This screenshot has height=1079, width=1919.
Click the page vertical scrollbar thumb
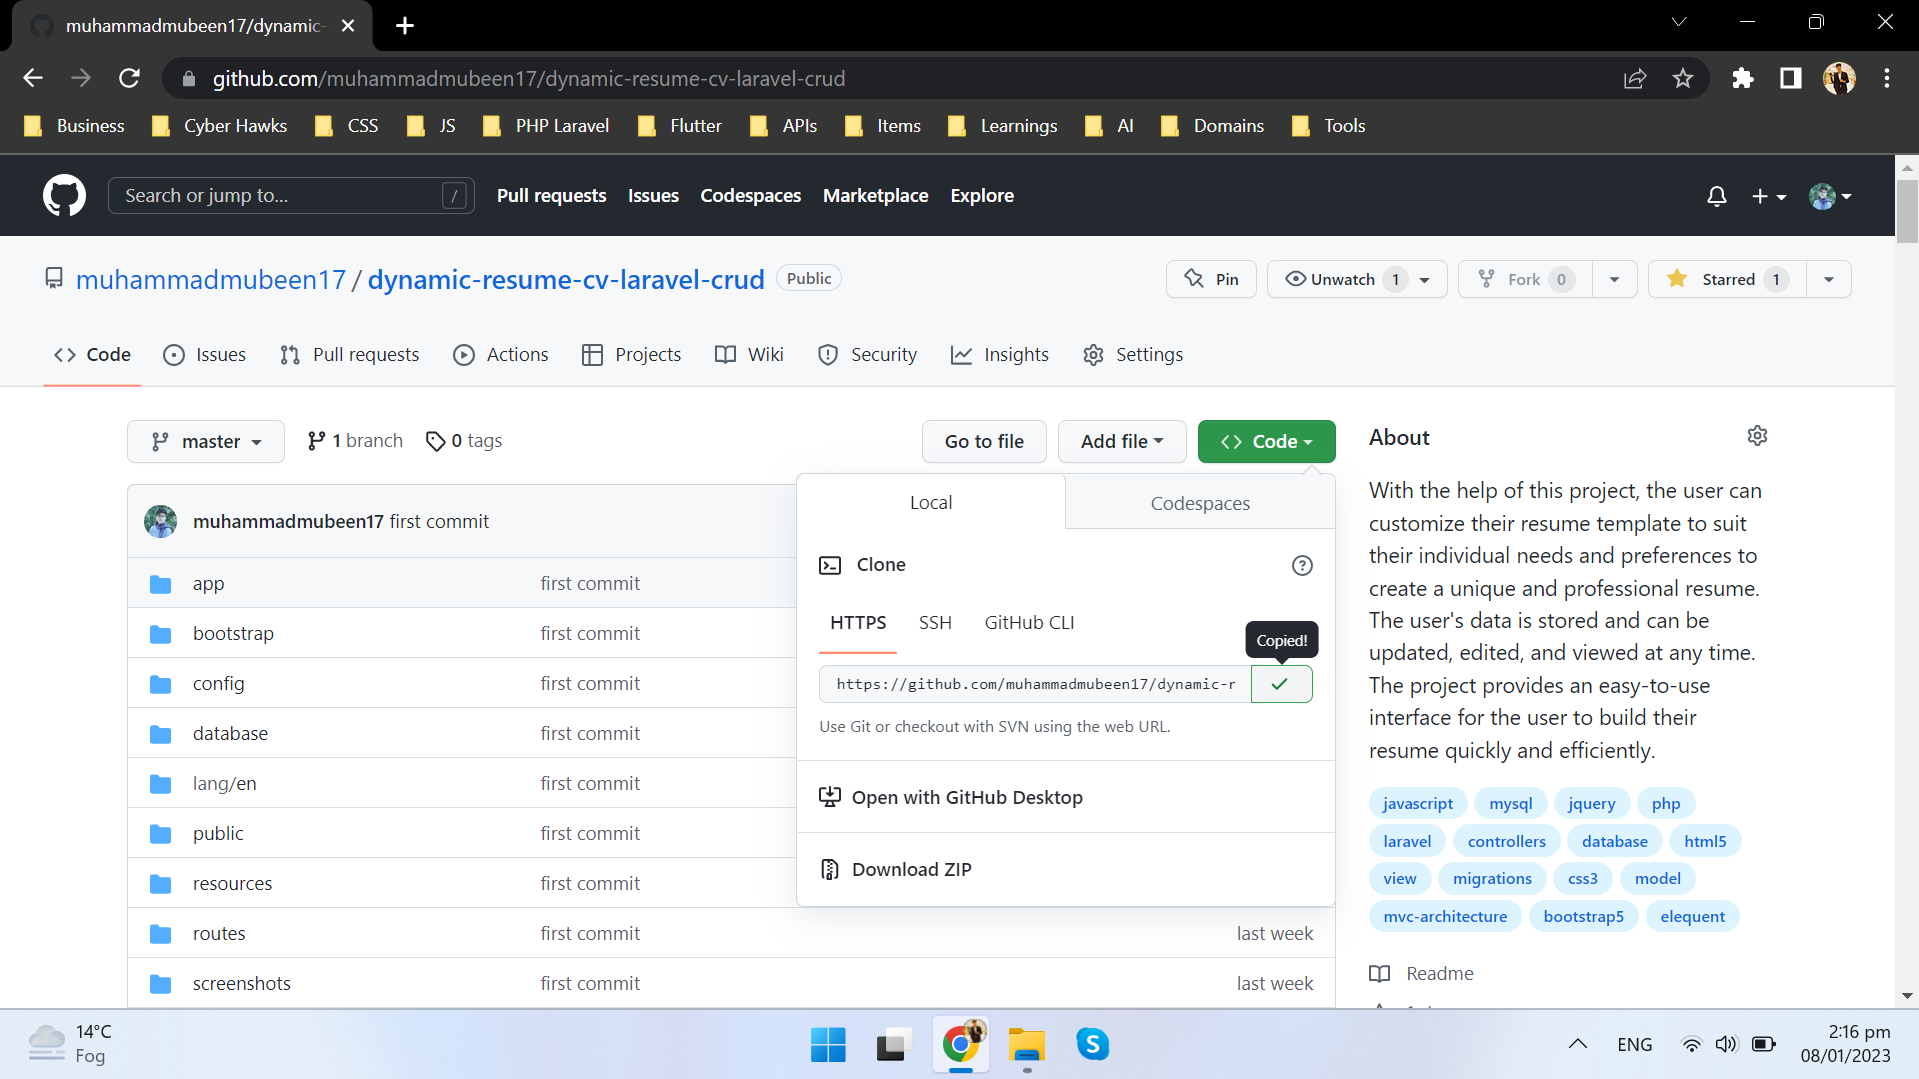click(1906, 211)
